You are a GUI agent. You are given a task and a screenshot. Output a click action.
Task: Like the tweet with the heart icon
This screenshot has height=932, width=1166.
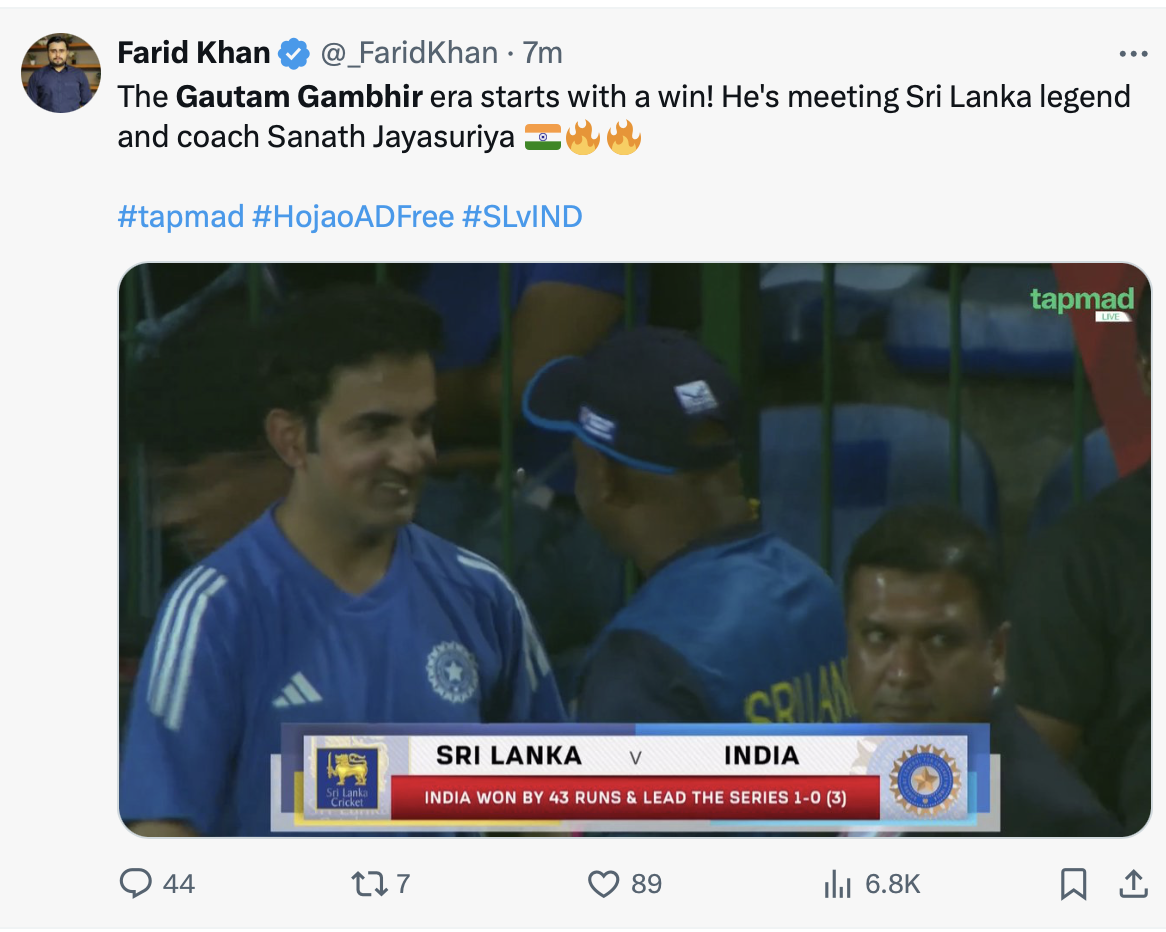(603, 883)
